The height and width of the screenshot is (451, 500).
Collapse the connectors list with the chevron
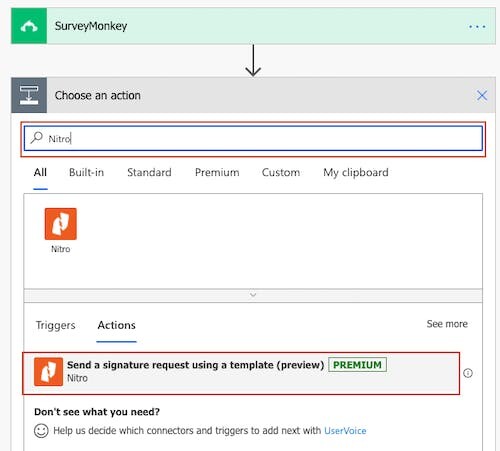pyautogui.click(x=253, y=295)
